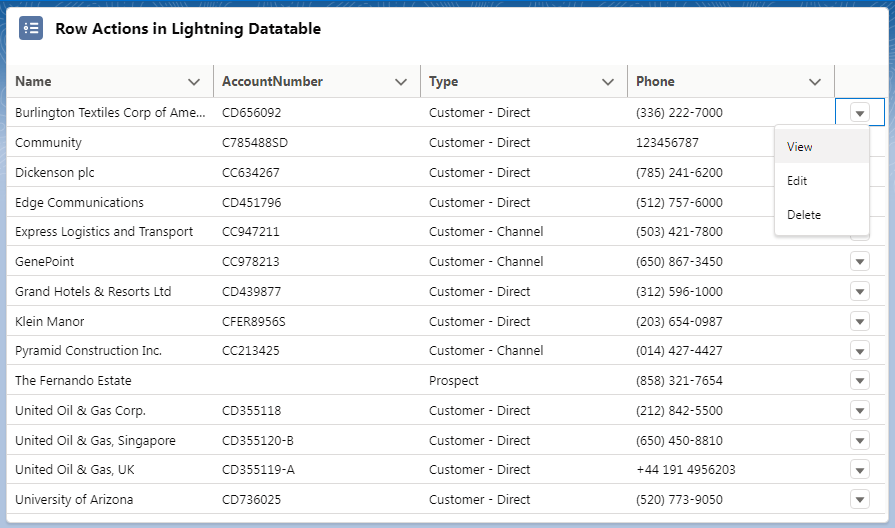Open row actions for United Oil & Gas Corp.
The width and height of the screenshot is (895, 528).
pos(860,410)
